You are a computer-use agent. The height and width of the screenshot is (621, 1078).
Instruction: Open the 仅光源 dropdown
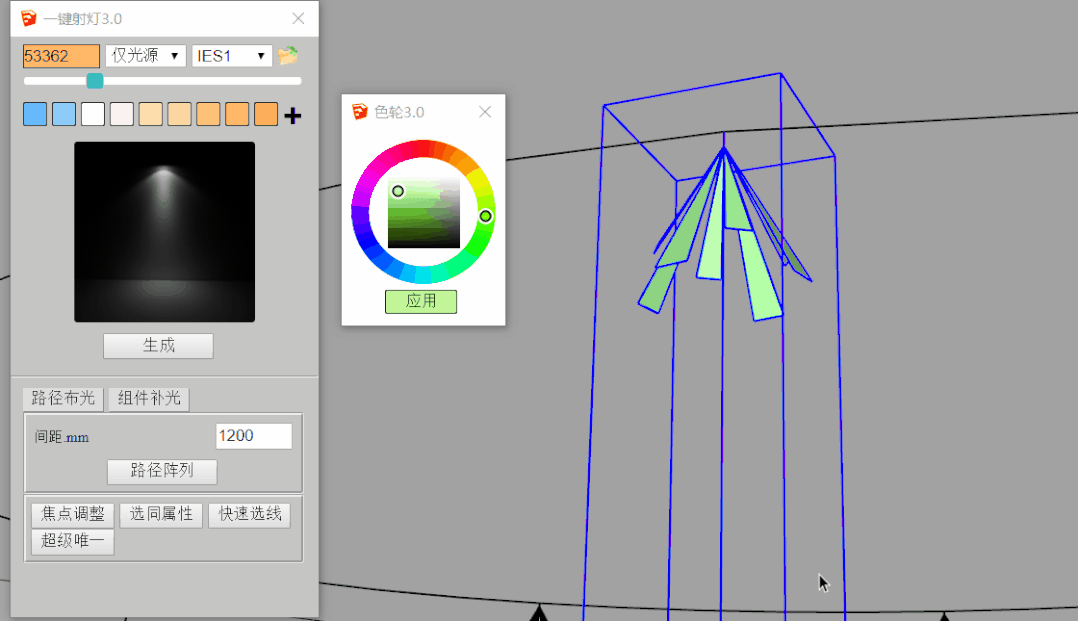tap(145, 56)
